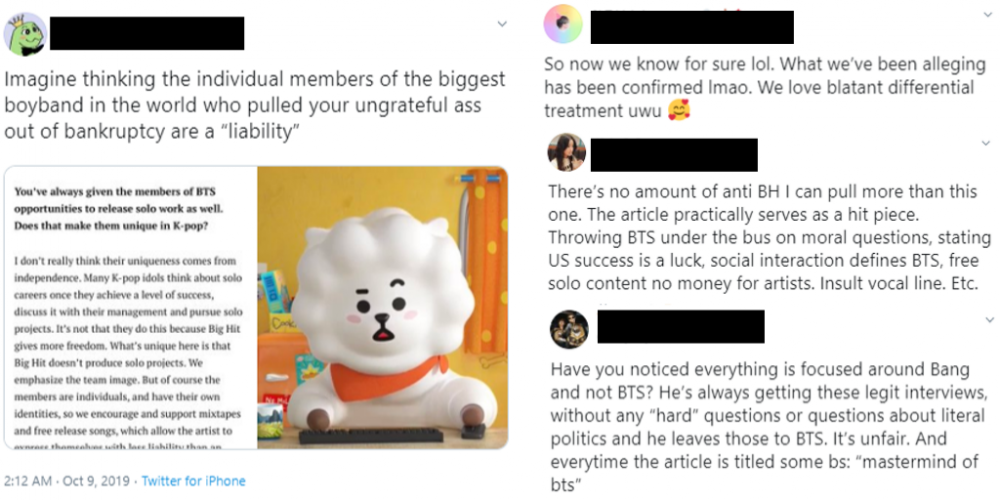This screenshot has height=500, width=1000.
Task: Click the redacted username on the main tweet
Action: coord(147,33)
